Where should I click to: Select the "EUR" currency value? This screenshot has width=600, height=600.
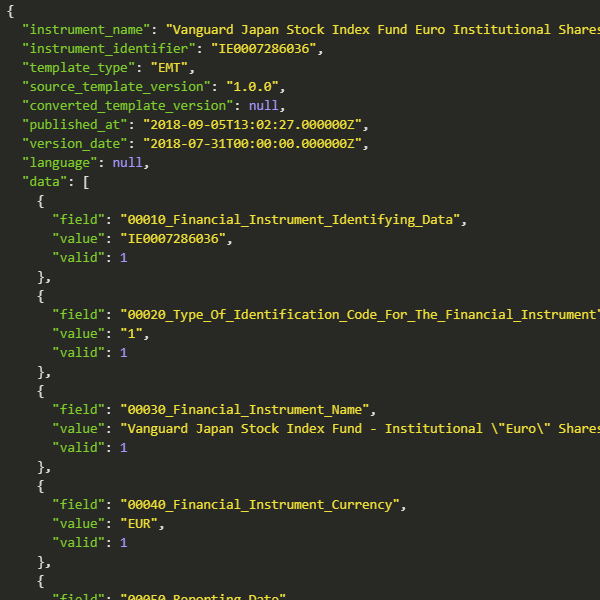coord(139,524)
